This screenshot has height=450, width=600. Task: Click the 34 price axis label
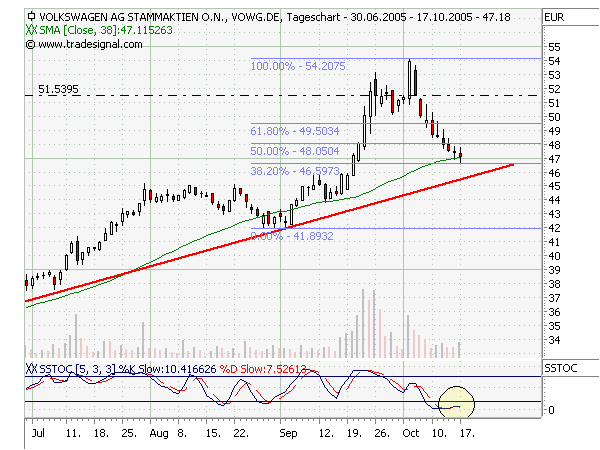tap(554, 340)
